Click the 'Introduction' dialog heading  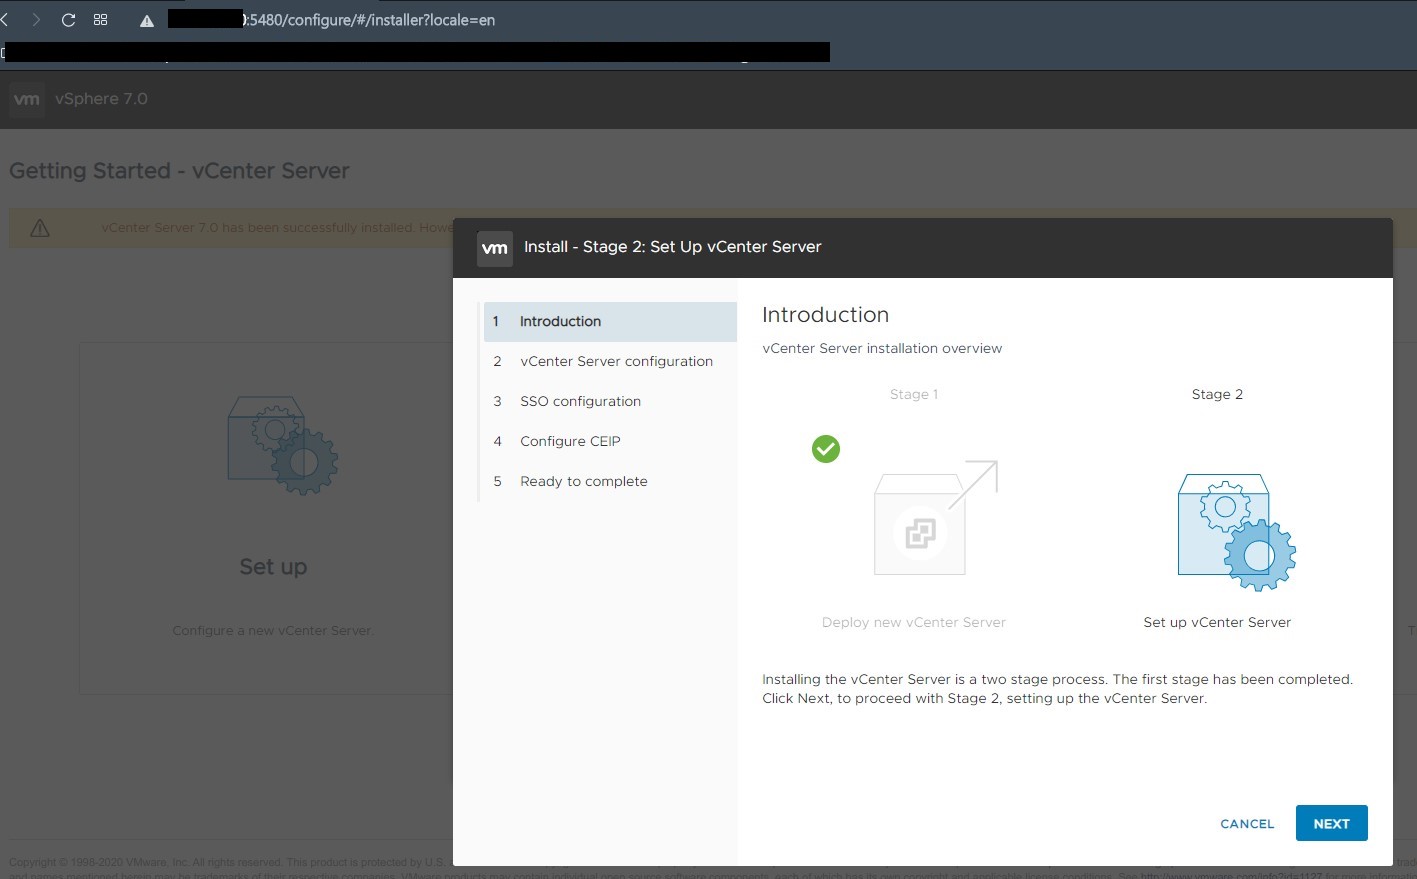click(825, 315)
